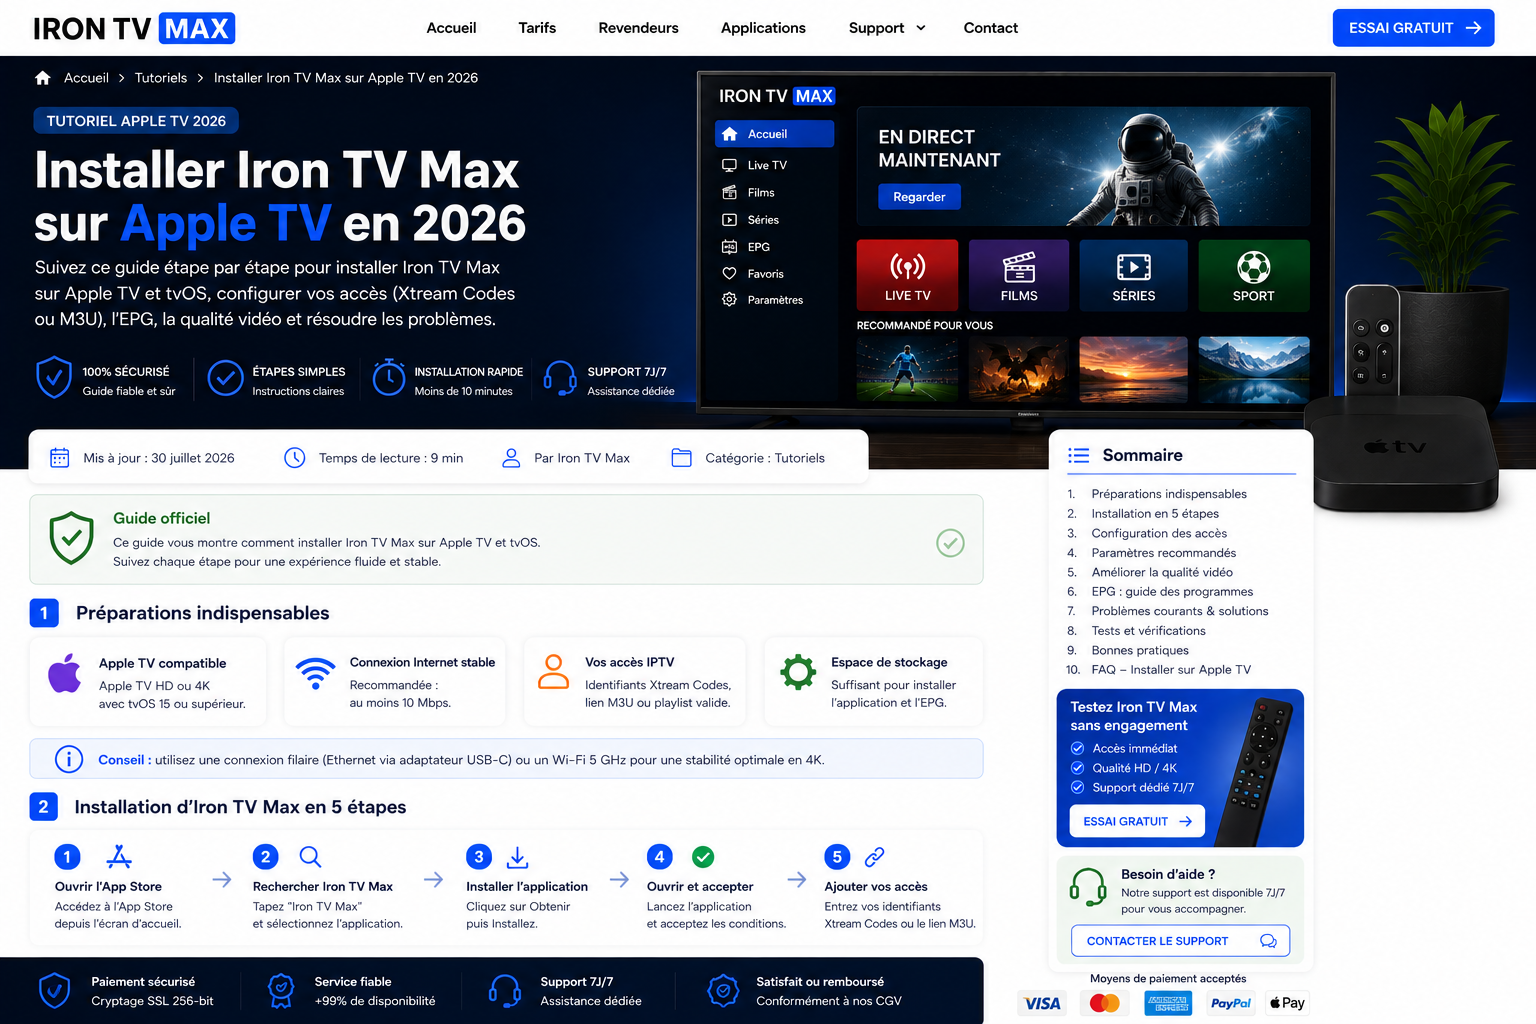
Task: Jump to Configuration des accès in Sommaire
Action: pyautogui.click(x=1159, y=533)
